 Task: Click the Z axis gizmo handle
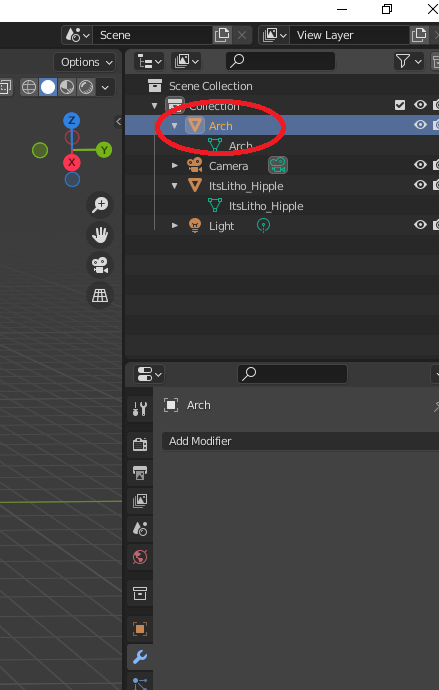click(72, 120)
